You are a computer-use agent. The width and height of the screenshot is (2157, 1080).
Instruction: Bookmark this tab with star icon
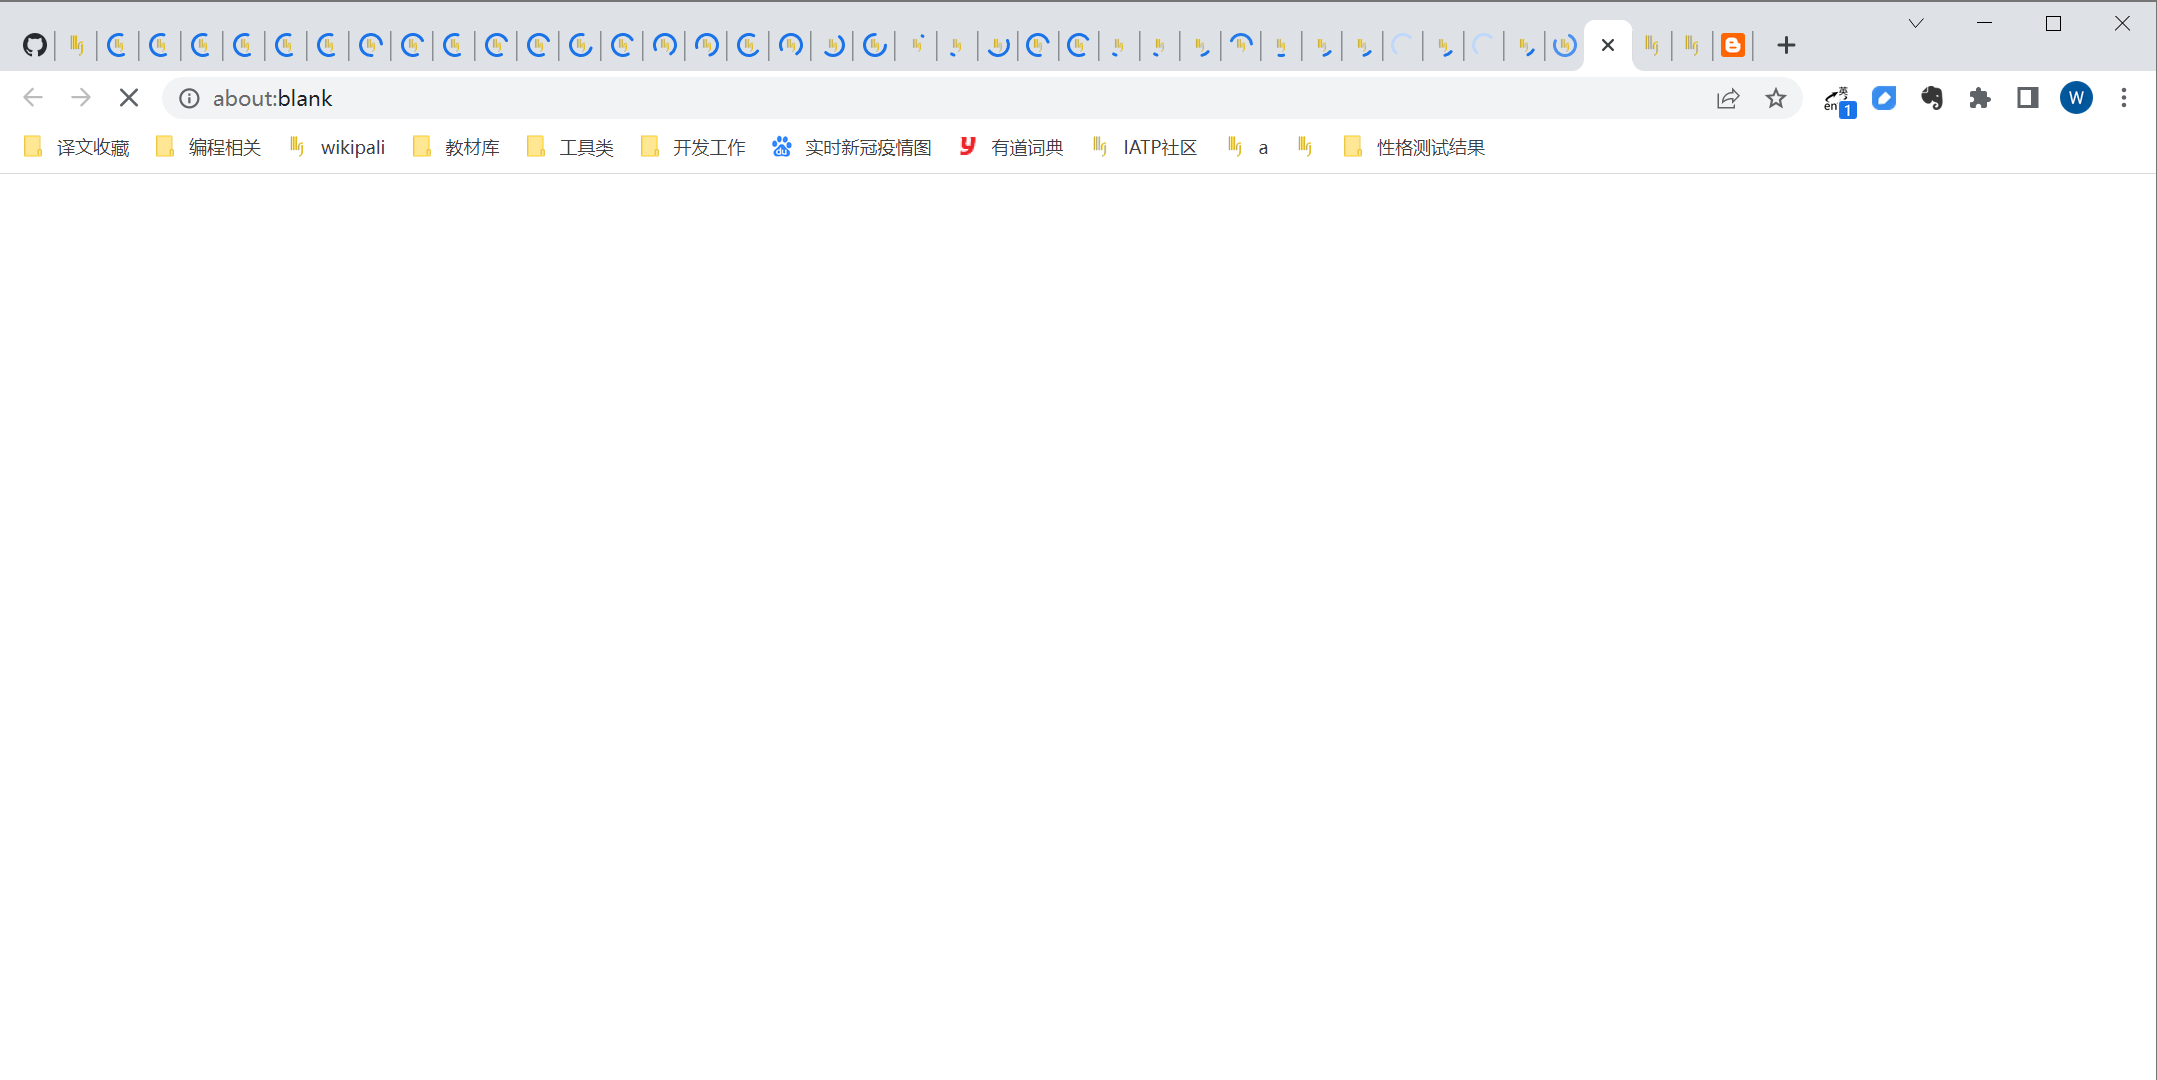click(x=1775, y=98)
